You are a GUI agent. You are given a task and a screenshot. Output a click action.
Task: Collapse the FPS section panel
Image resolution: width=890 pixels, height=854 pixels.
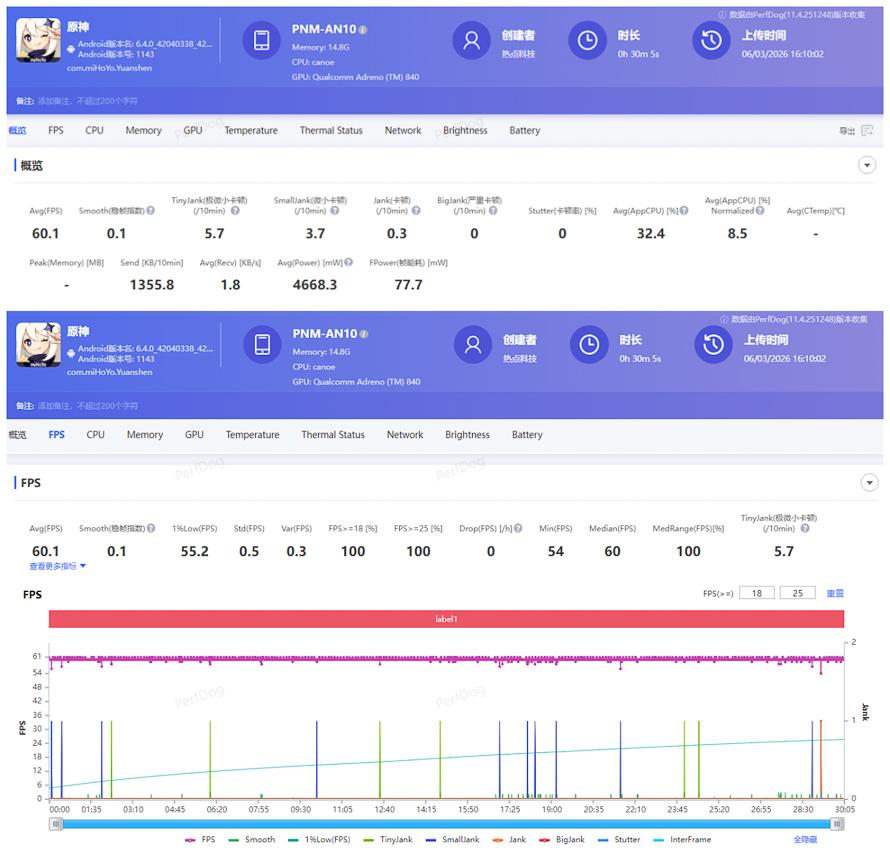pos(867,483)
